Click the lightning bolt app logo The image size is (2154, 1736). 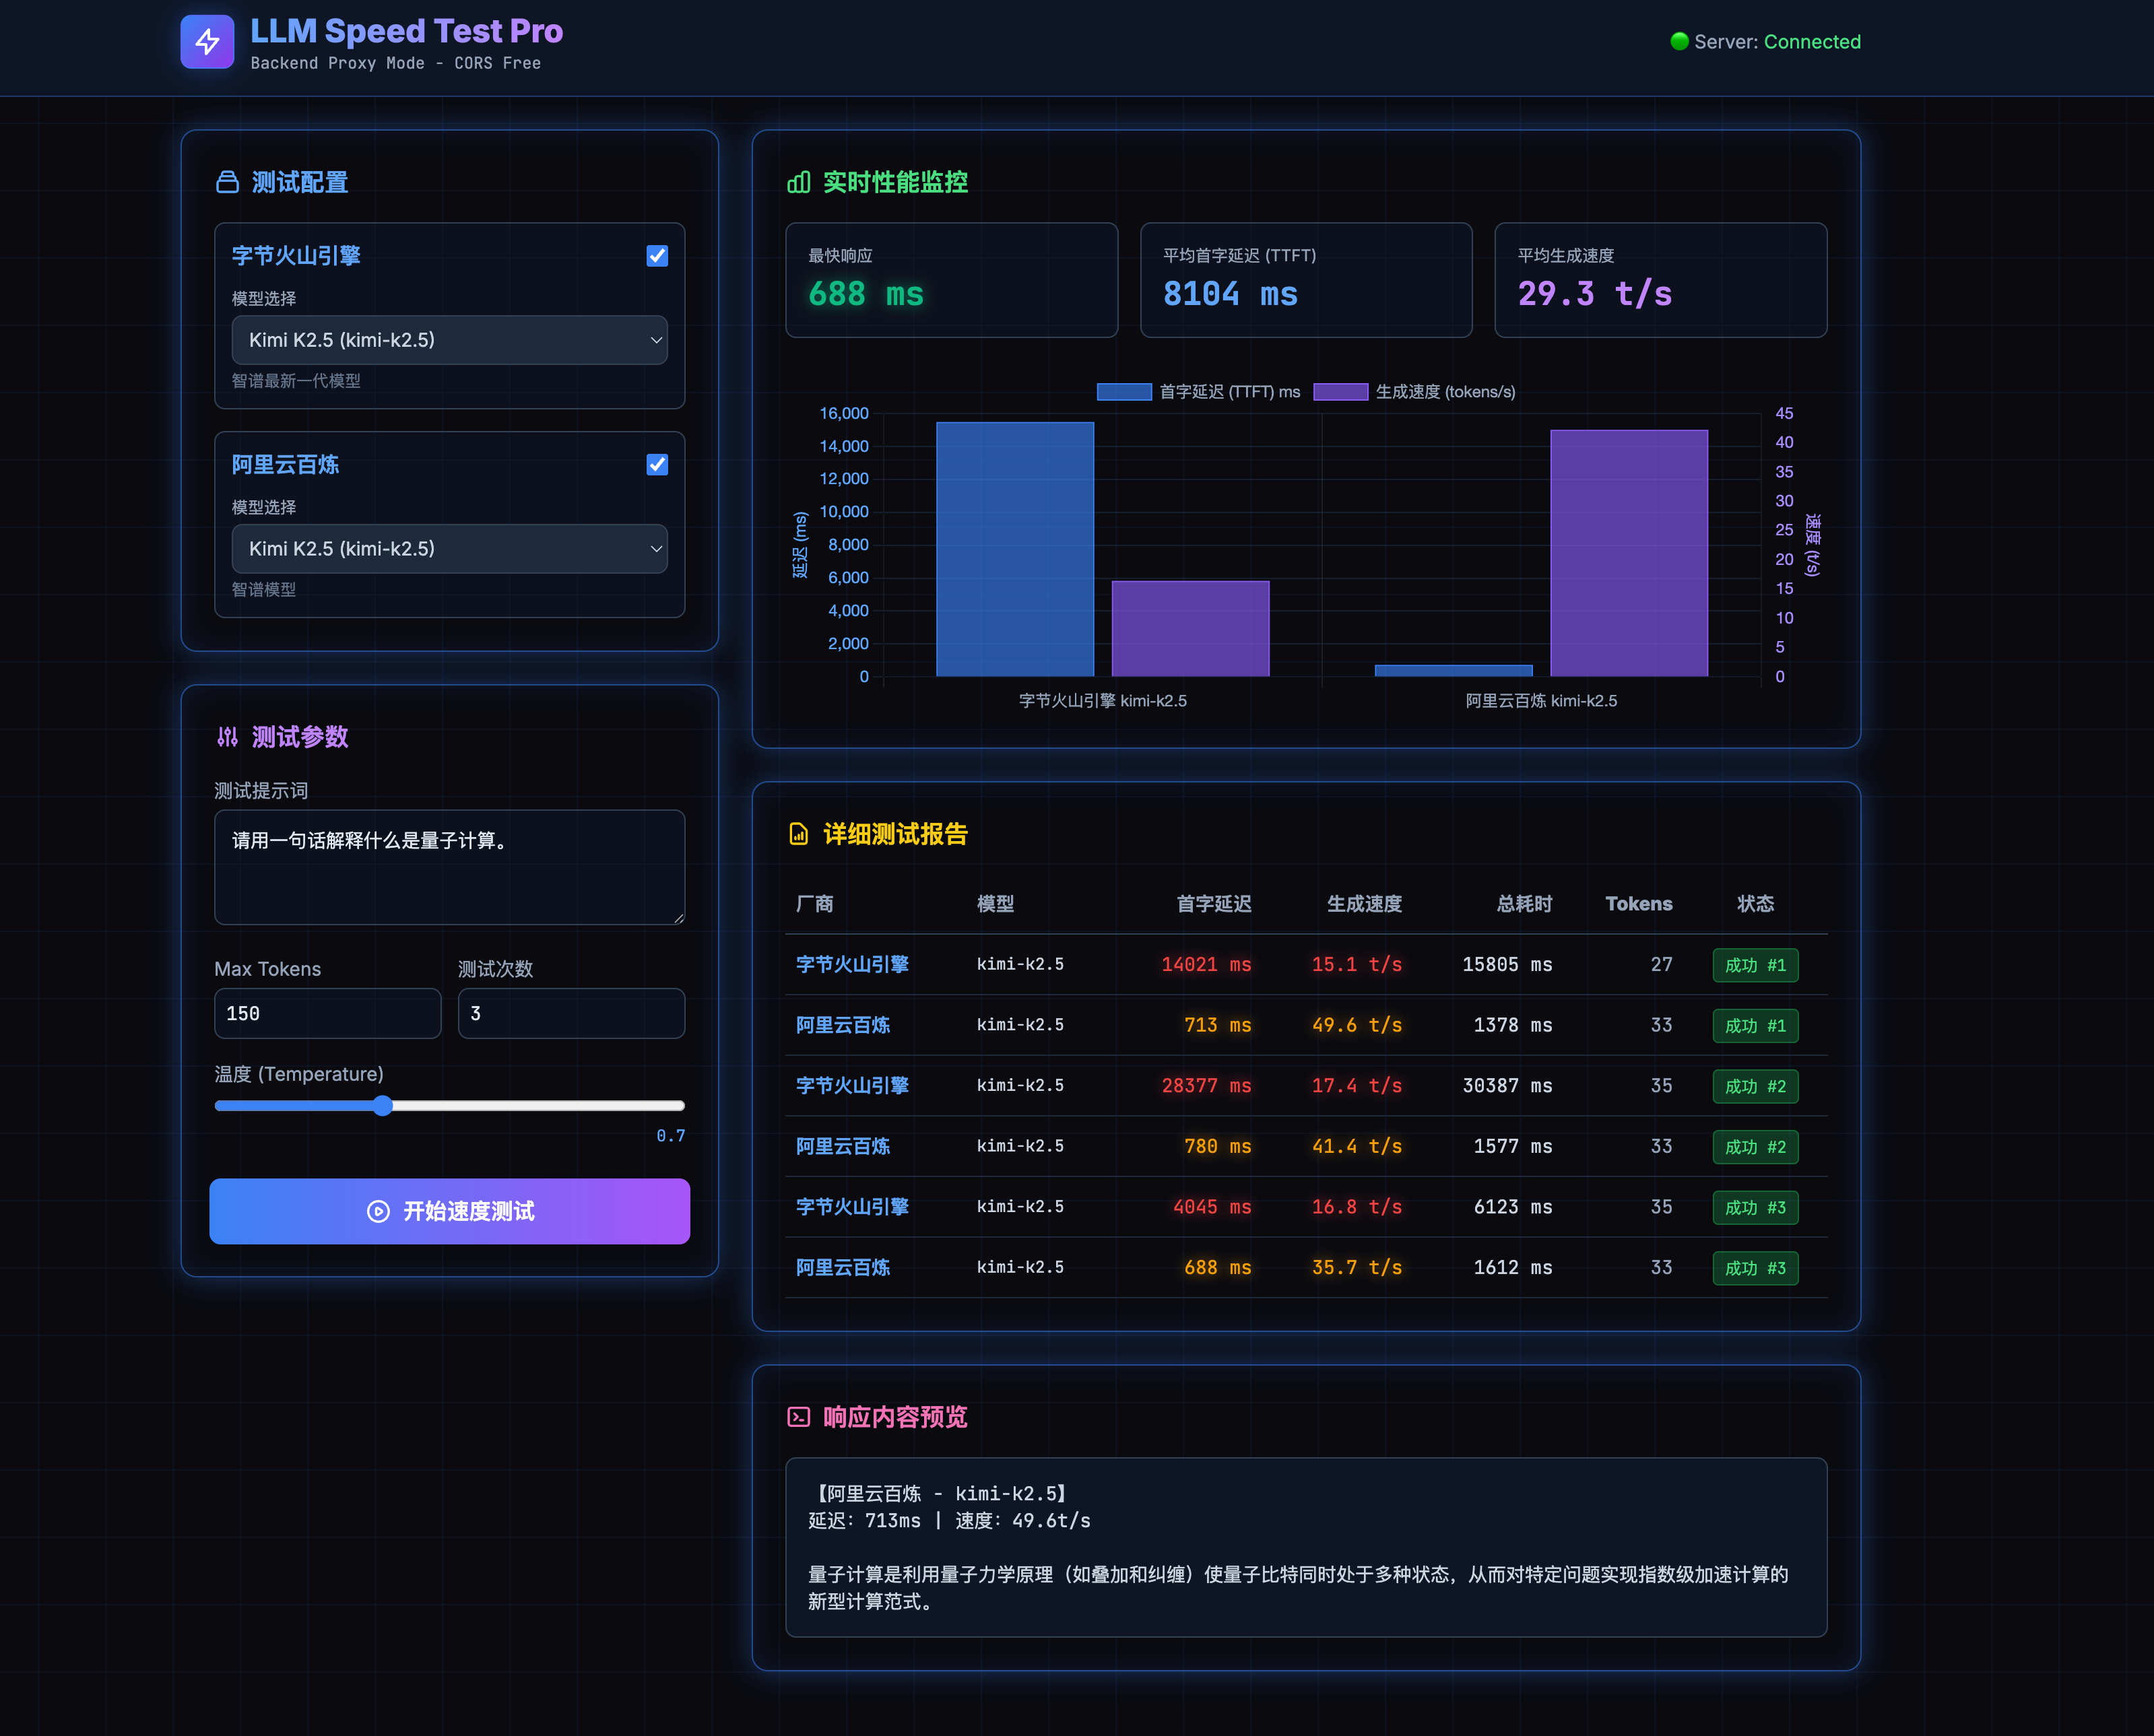[x=207, y=42]
